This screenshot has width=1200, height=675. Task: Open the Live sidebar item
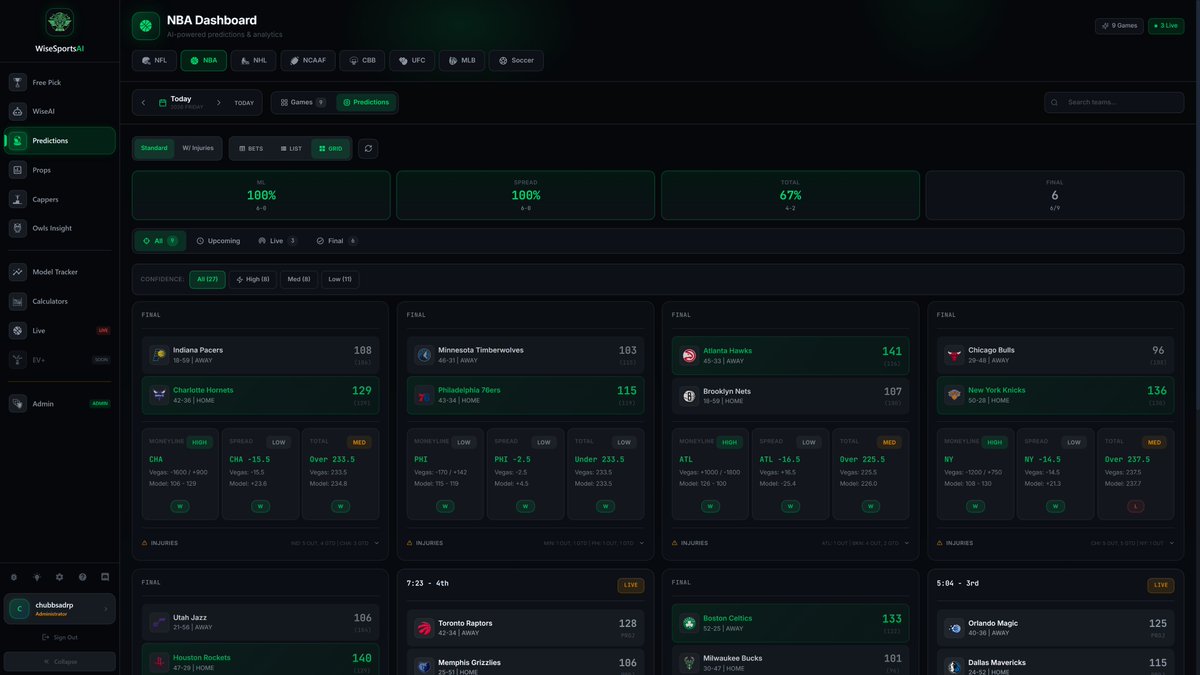[x=59, y=330]
